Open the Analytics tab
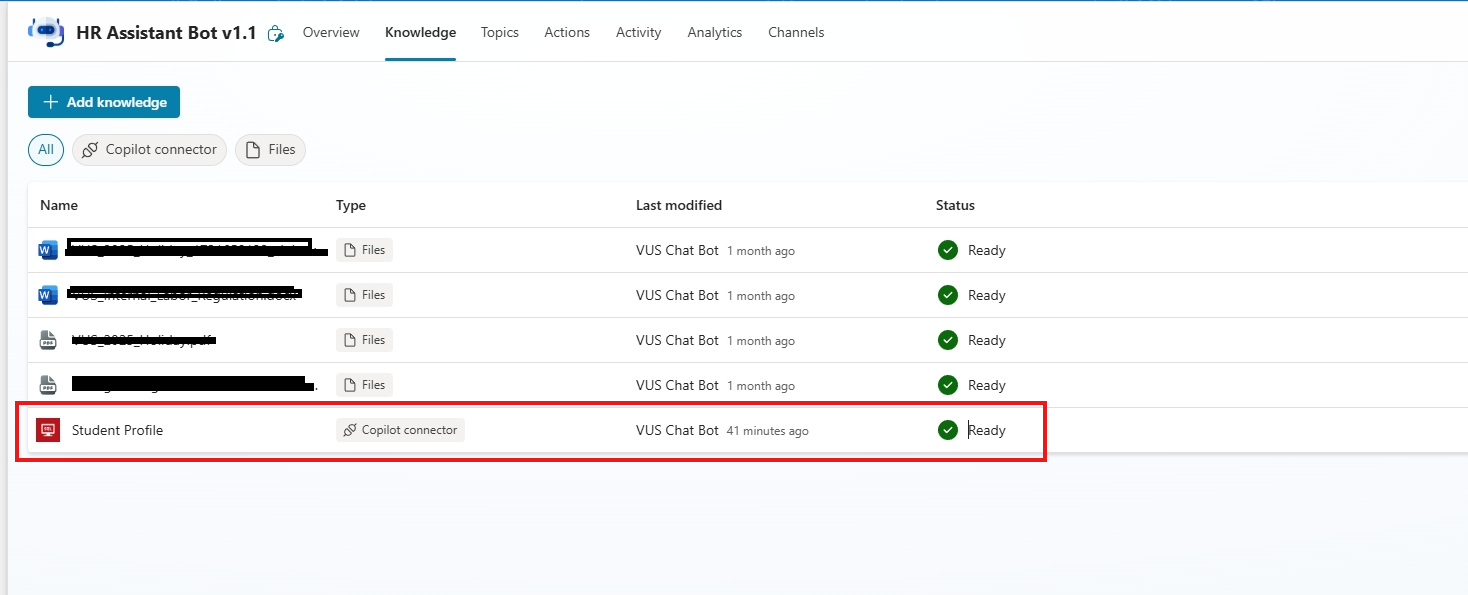The image size is (1468, 595). coord(714,32)
